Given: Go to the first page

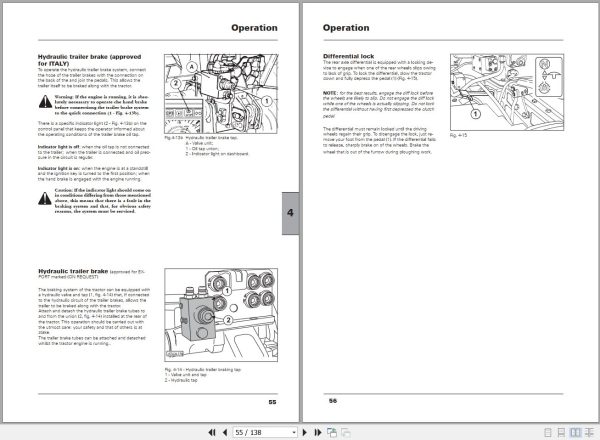Looking at the screenshot, I should point(212,432).
